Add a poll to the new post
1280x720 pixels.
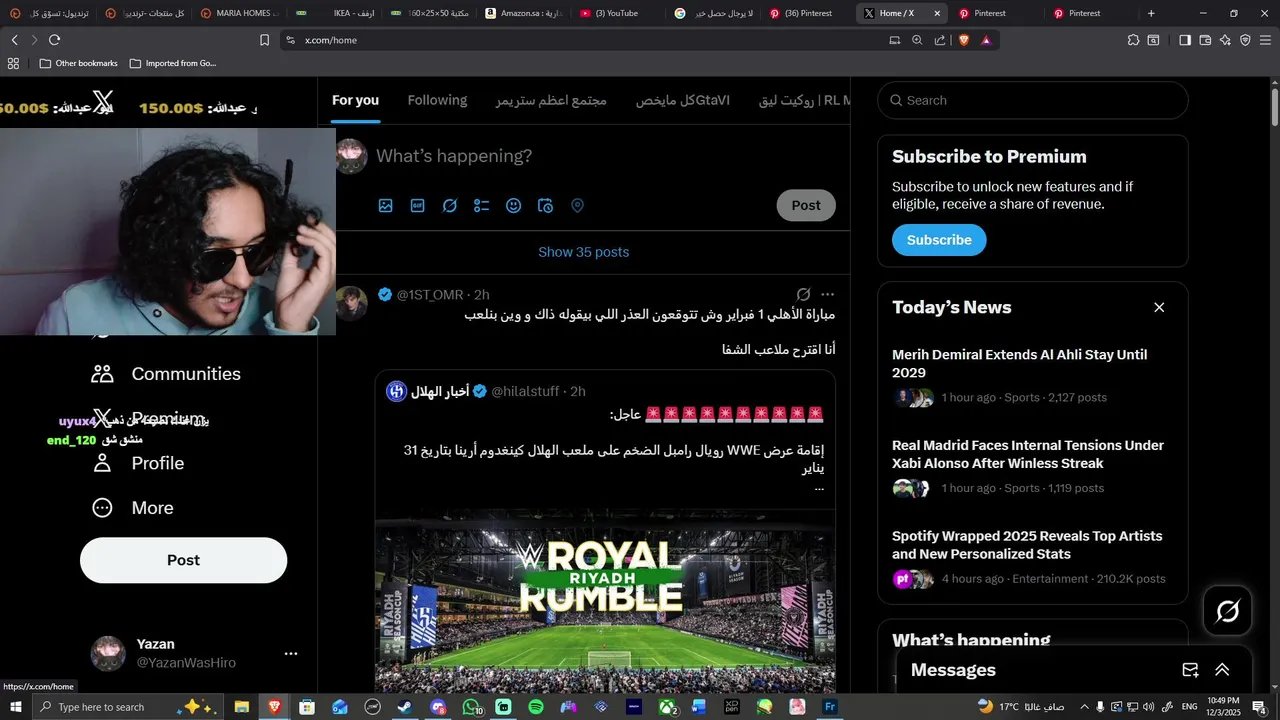[x=481, y=206]
